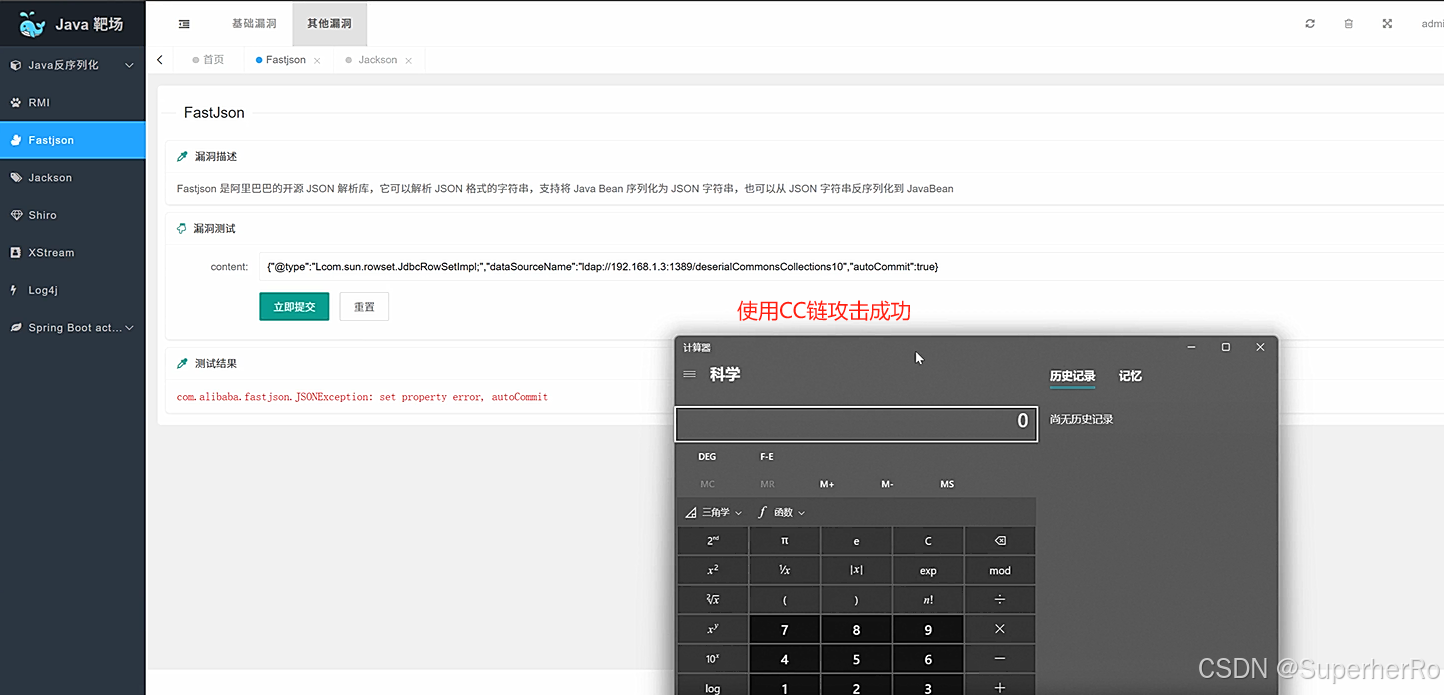The width and height of the screenshot is (1444, 695).
Task: Click the calculator exp key
Action: pyautogui.click(x=928, y=570)
